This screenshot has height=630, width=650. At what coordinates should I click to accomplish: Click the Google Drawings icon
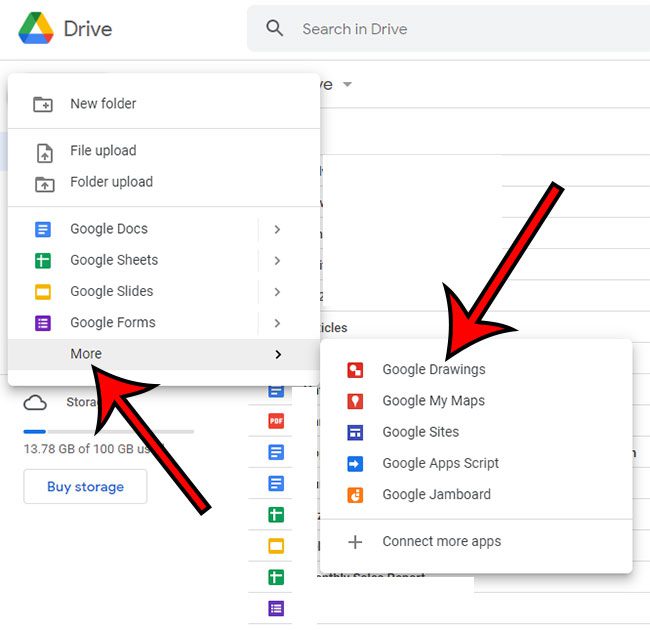pyautogui.click(x=355, y=370)
